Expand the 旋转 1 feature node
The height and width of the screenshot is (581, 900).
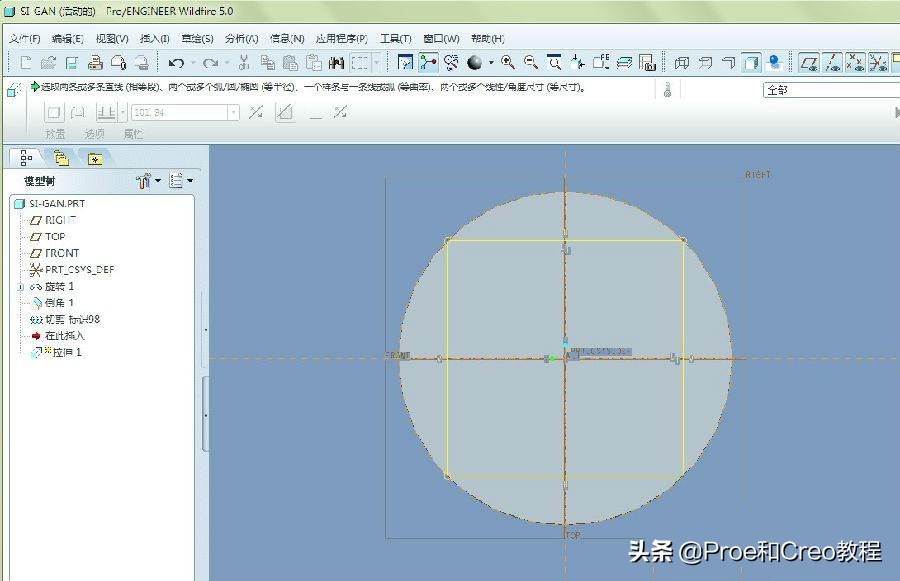pyautogui.click(x=20, y=287)
